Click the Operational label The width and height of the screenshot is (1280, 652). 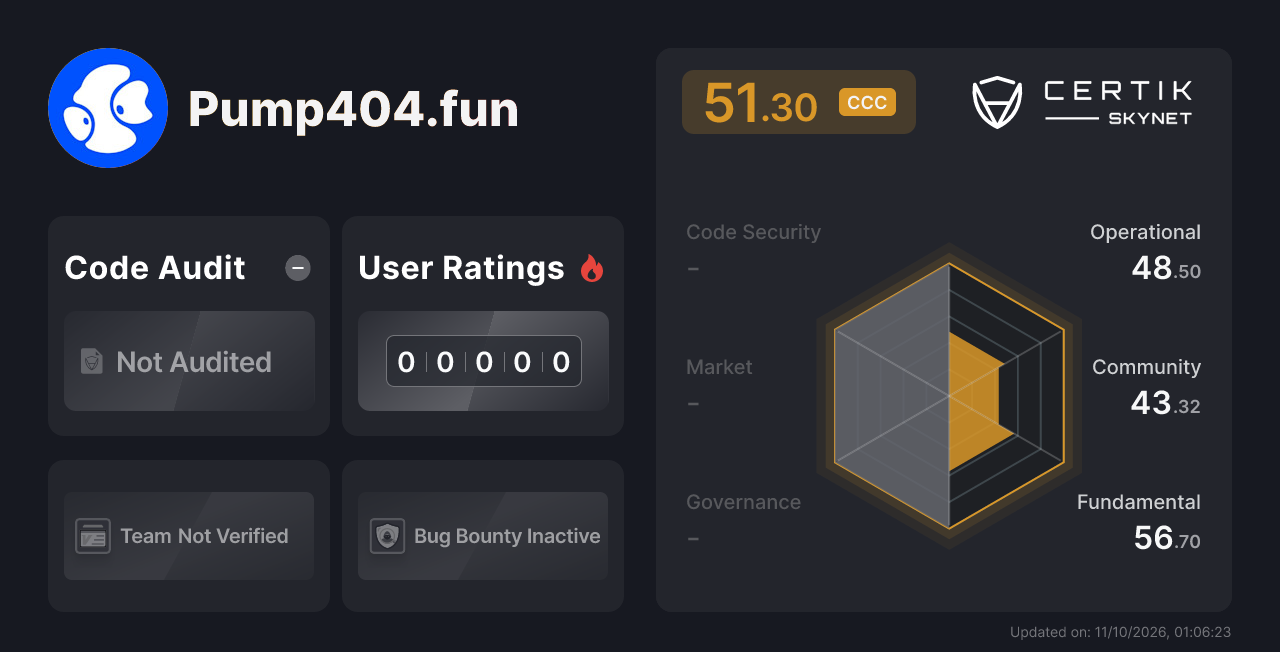(1145, 232)
